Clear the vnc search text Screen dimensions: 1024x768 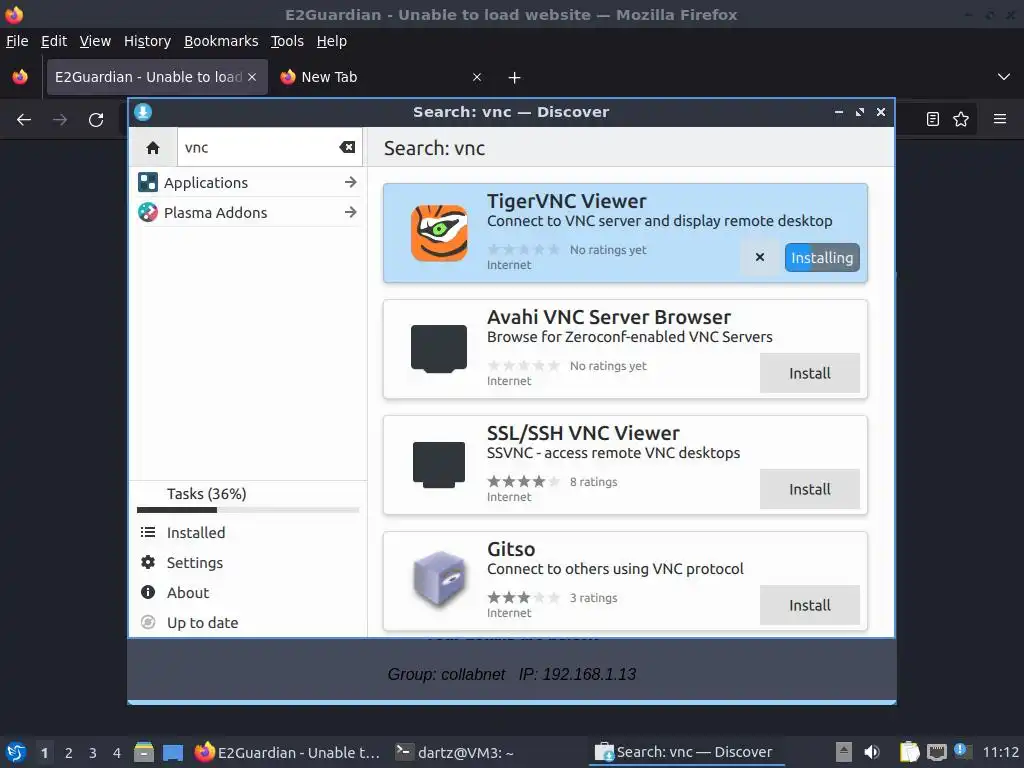tap(347, 148)
